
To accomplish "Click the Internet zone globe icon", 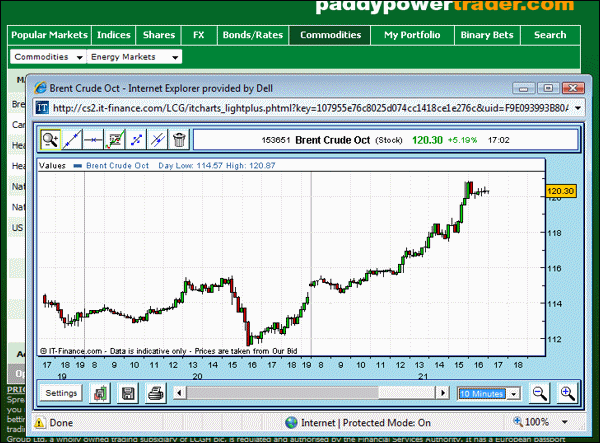I will coord(292,423).
